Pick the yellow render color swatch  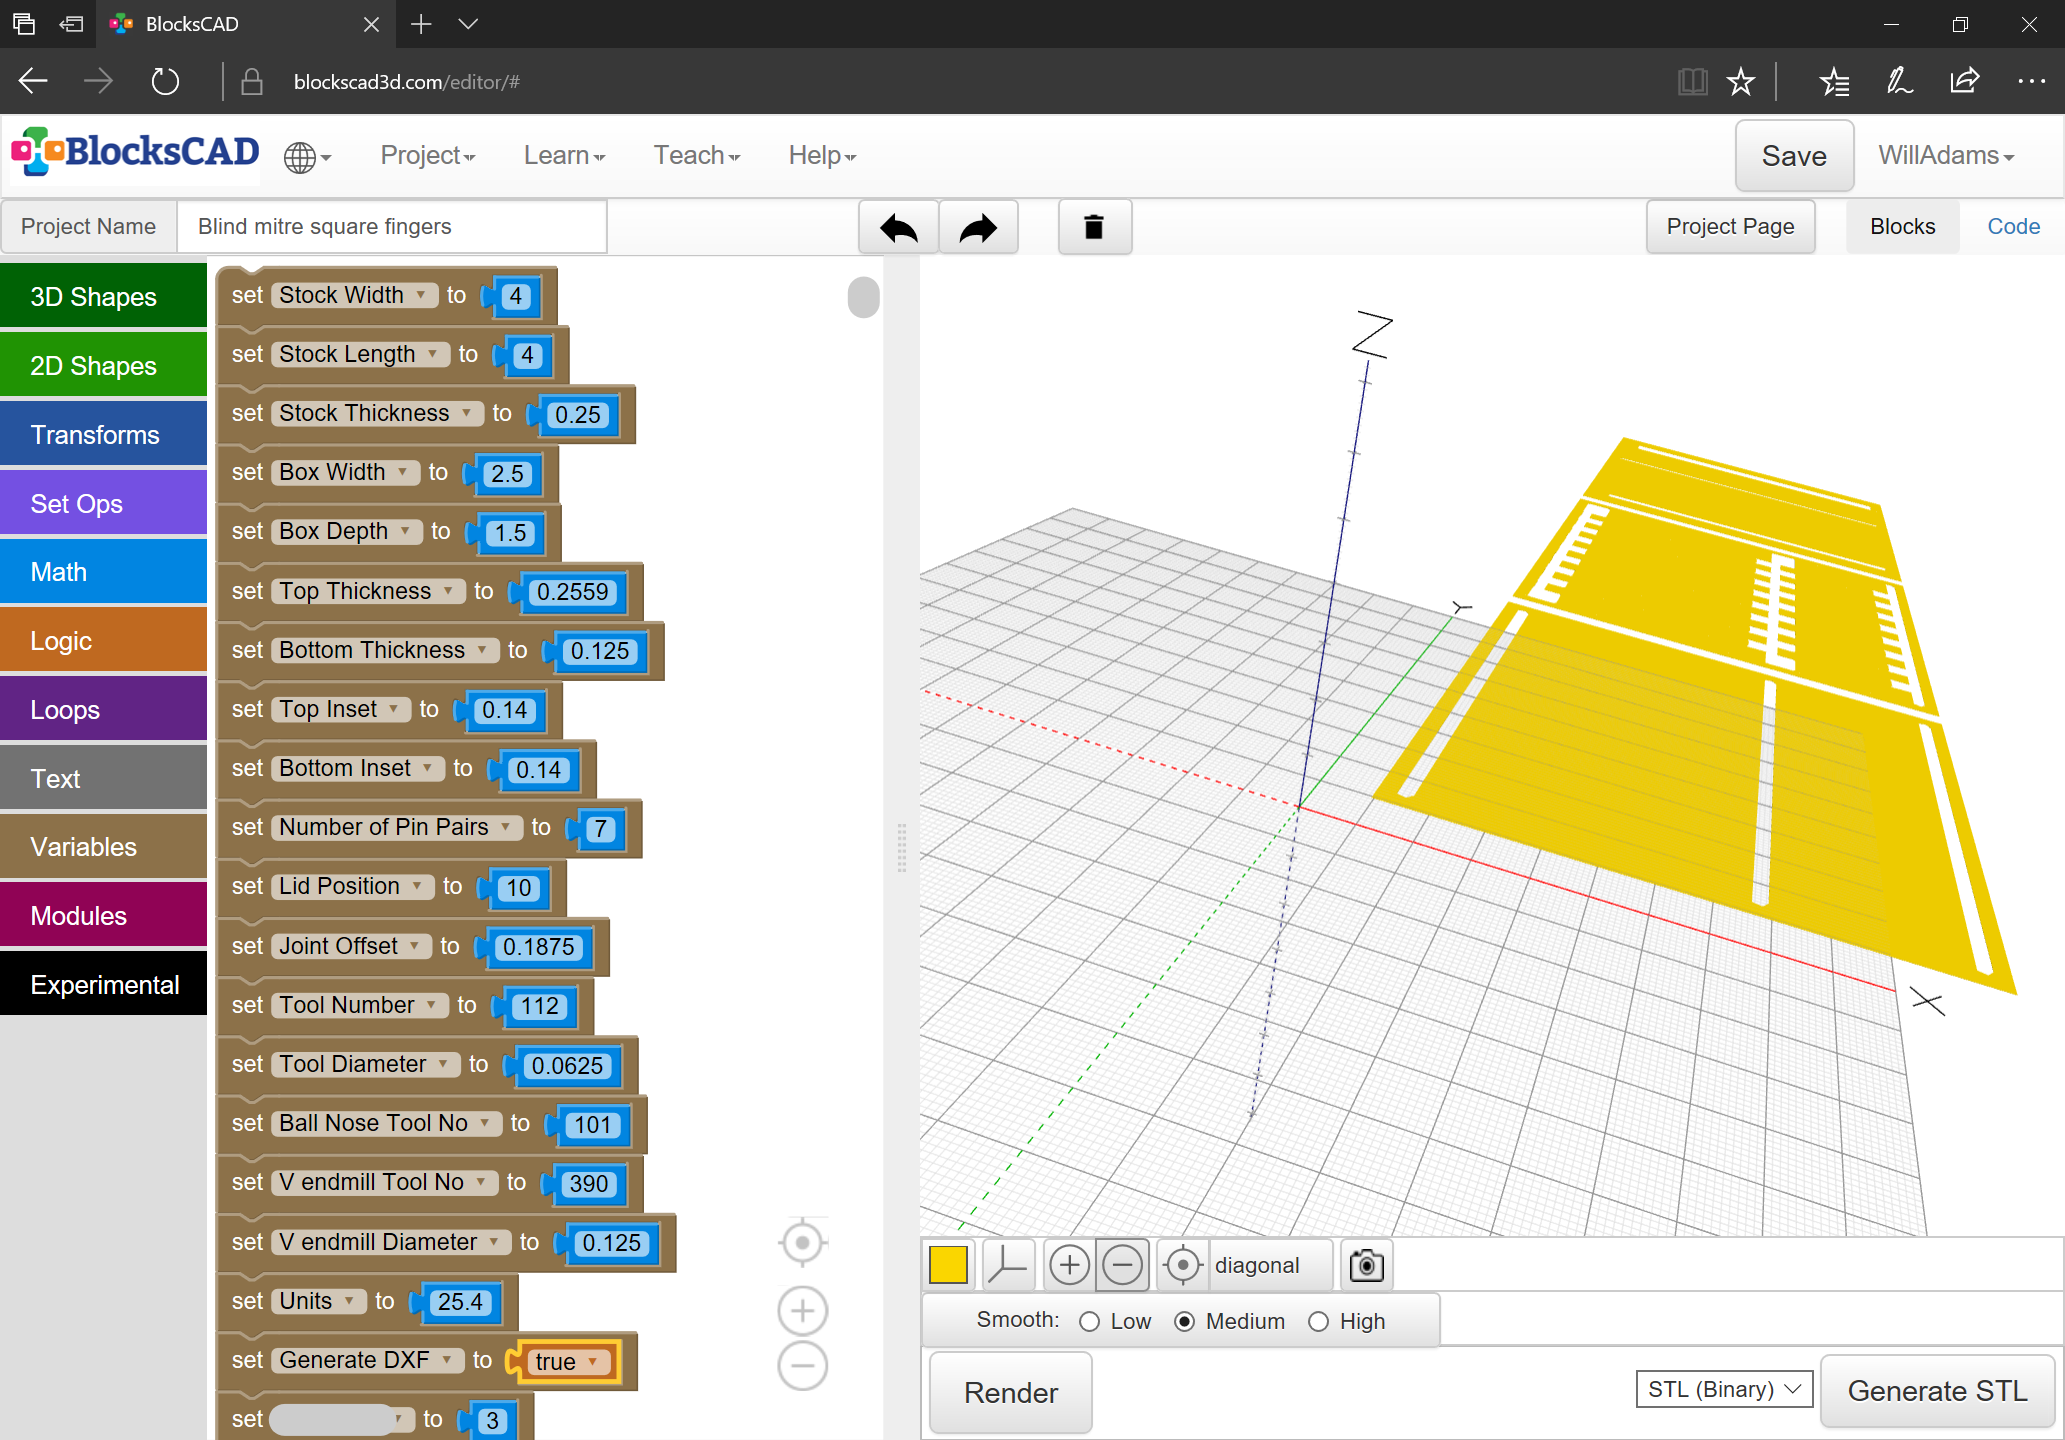pyautogui.click(x=948, y=1265)
